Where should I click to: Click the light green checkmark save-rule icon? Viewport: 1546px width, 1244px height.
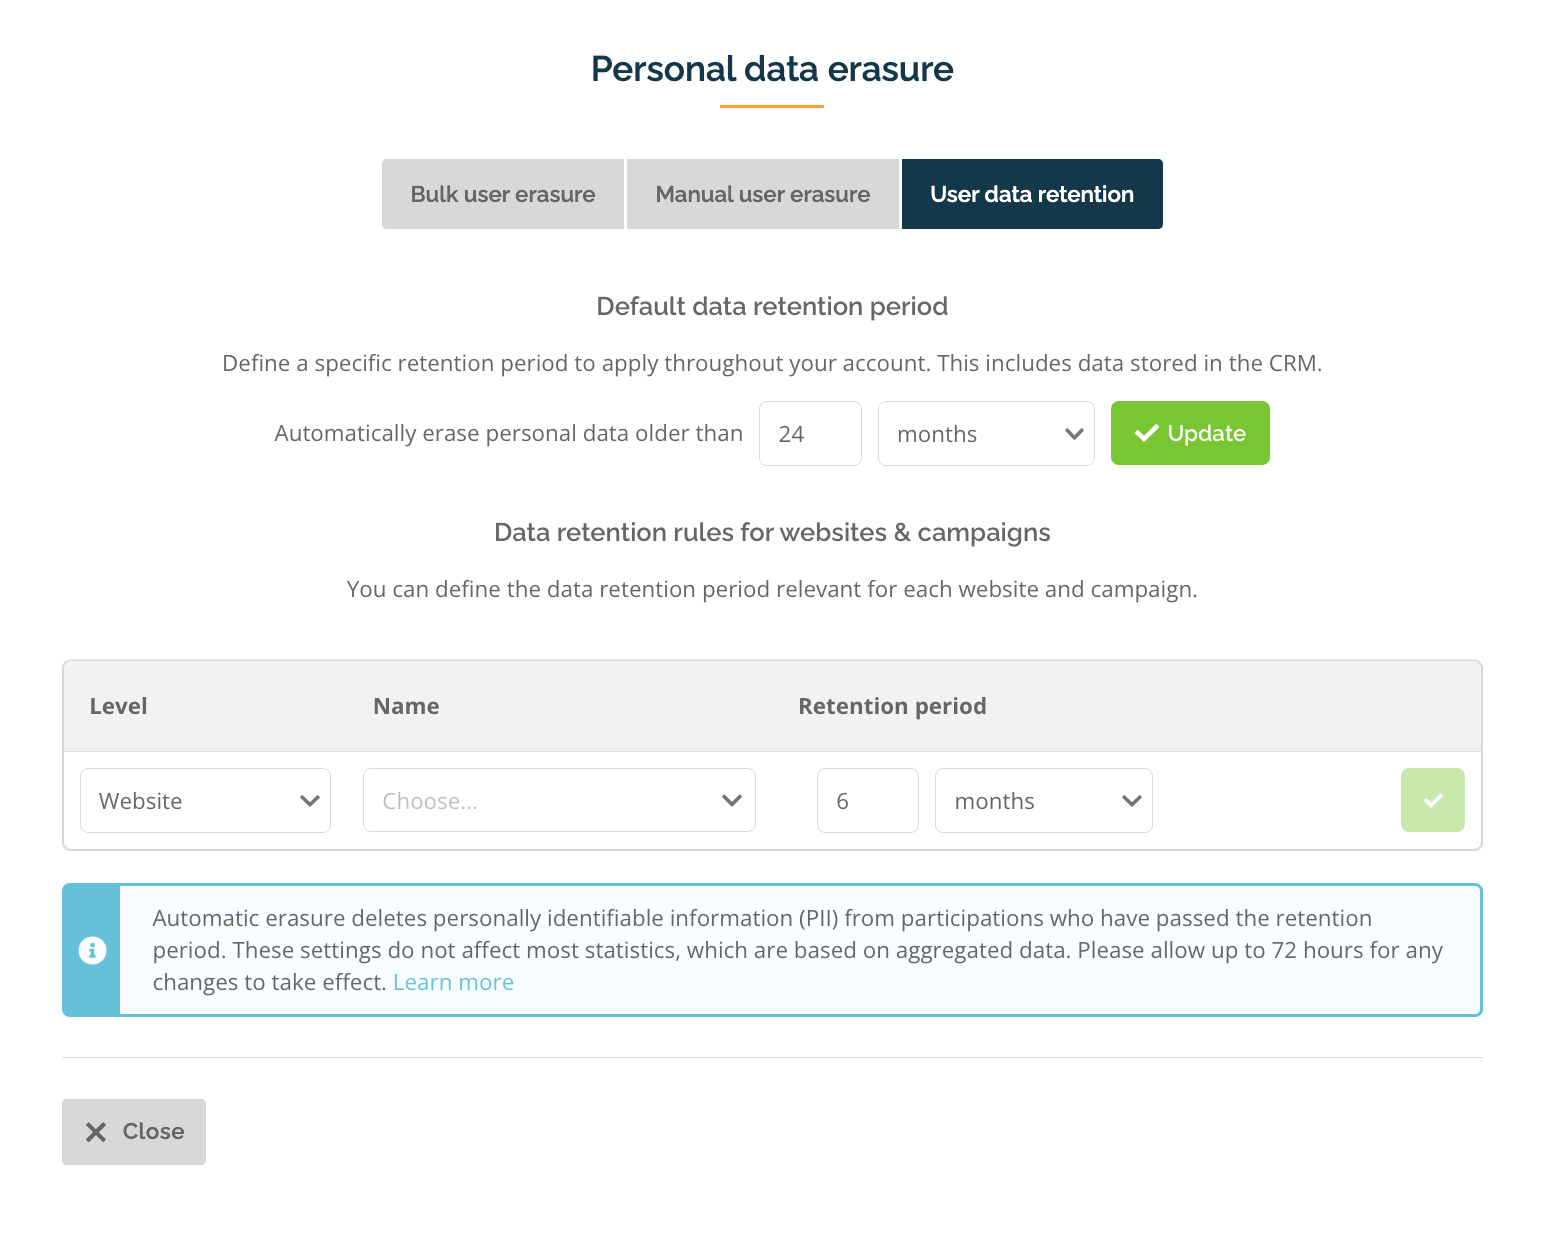tap(1432, 800)
